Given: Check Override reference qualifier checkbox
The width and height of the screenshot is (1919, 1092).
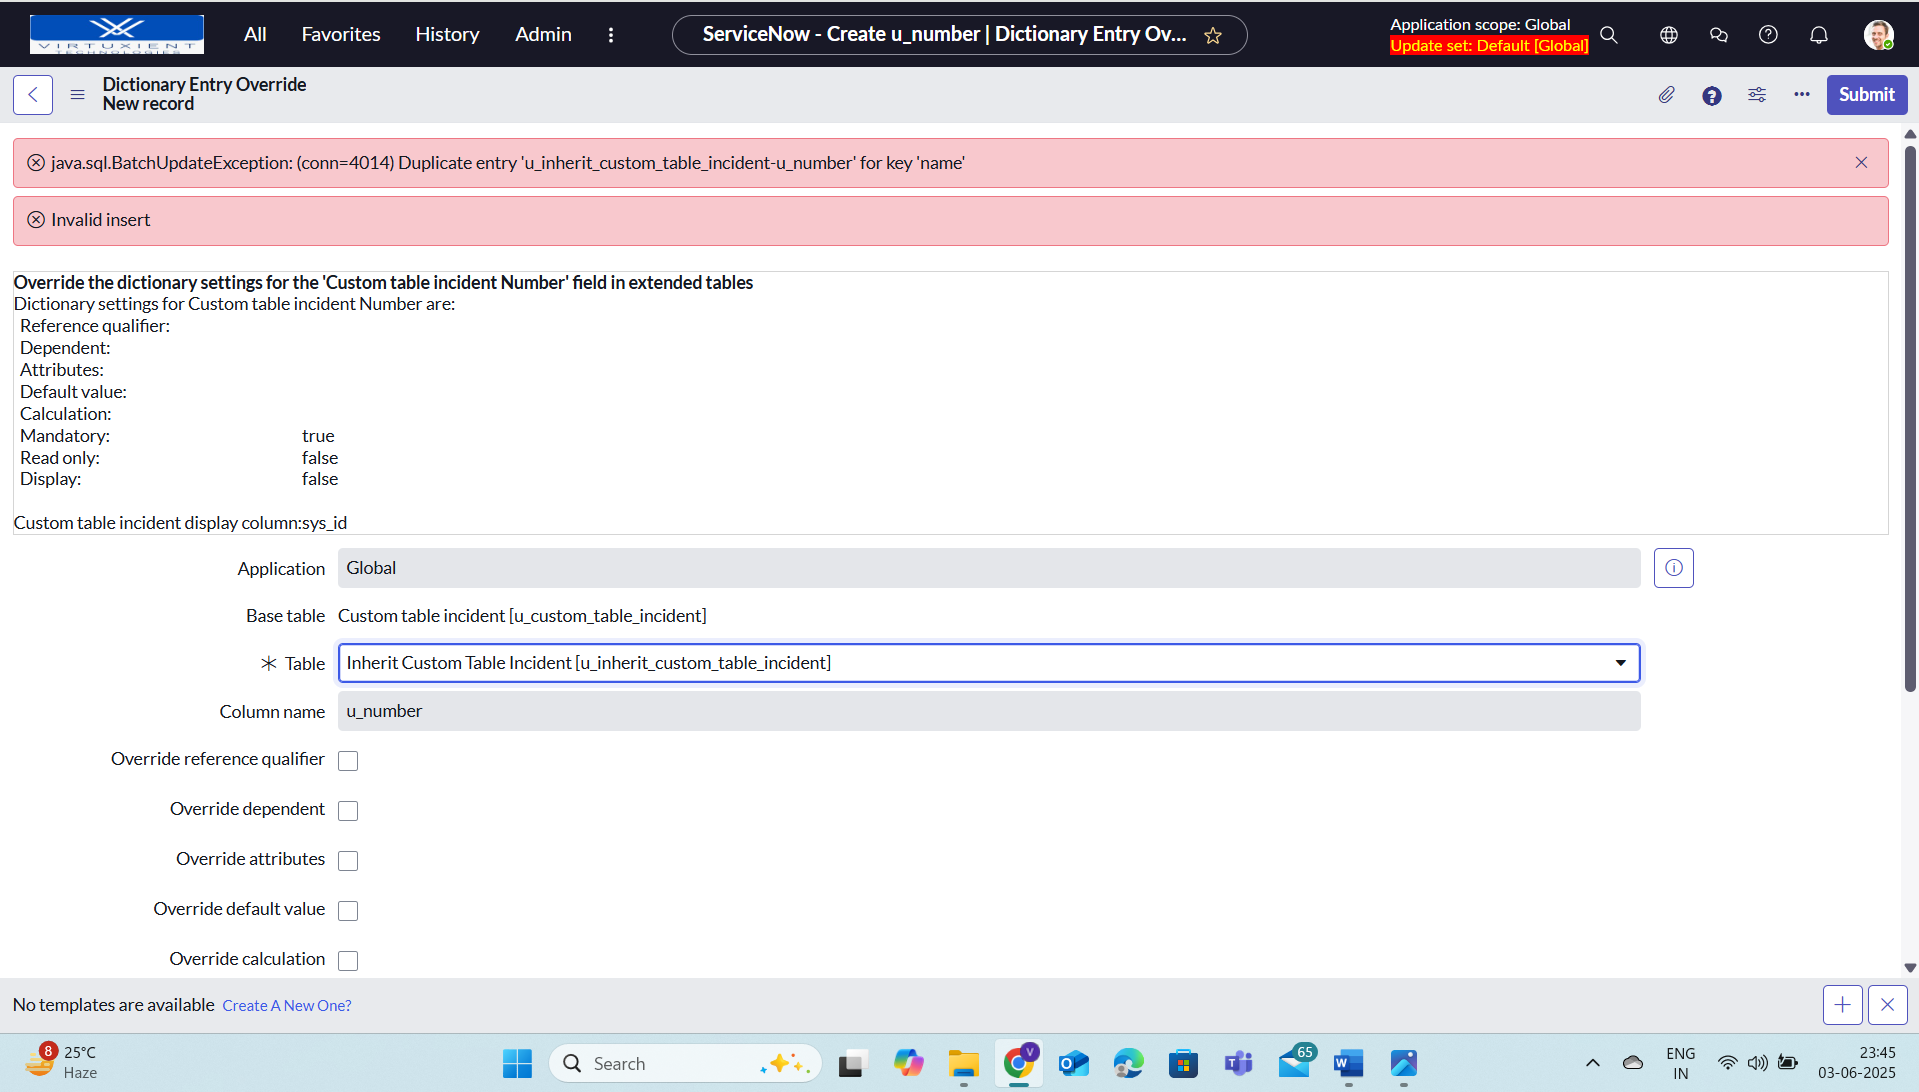Looking at the screenshot, I should [x=348, y=761].
